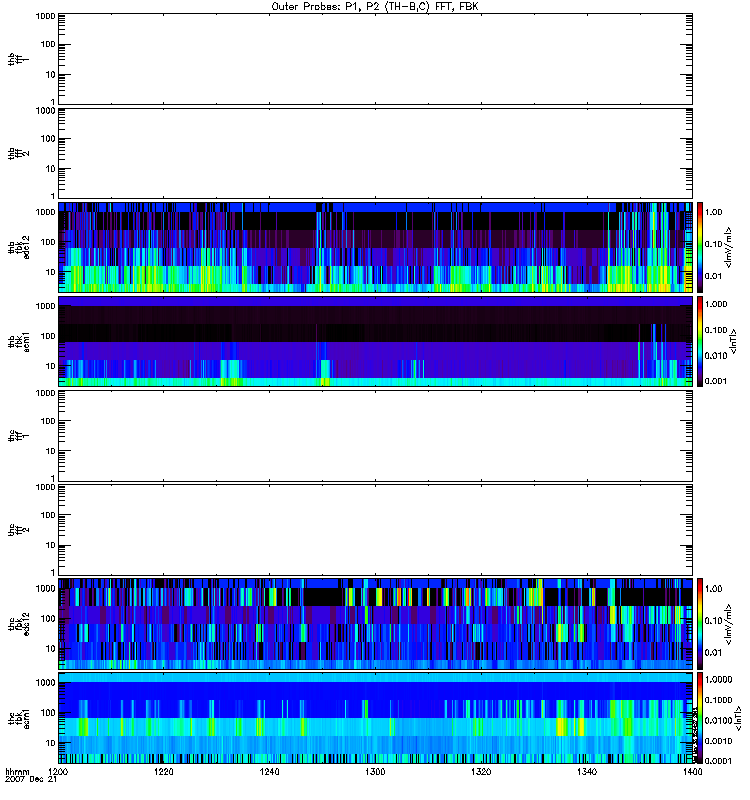
Task: Click the thb fbk edc12 spectrogram panel
Action: point(375,246)
